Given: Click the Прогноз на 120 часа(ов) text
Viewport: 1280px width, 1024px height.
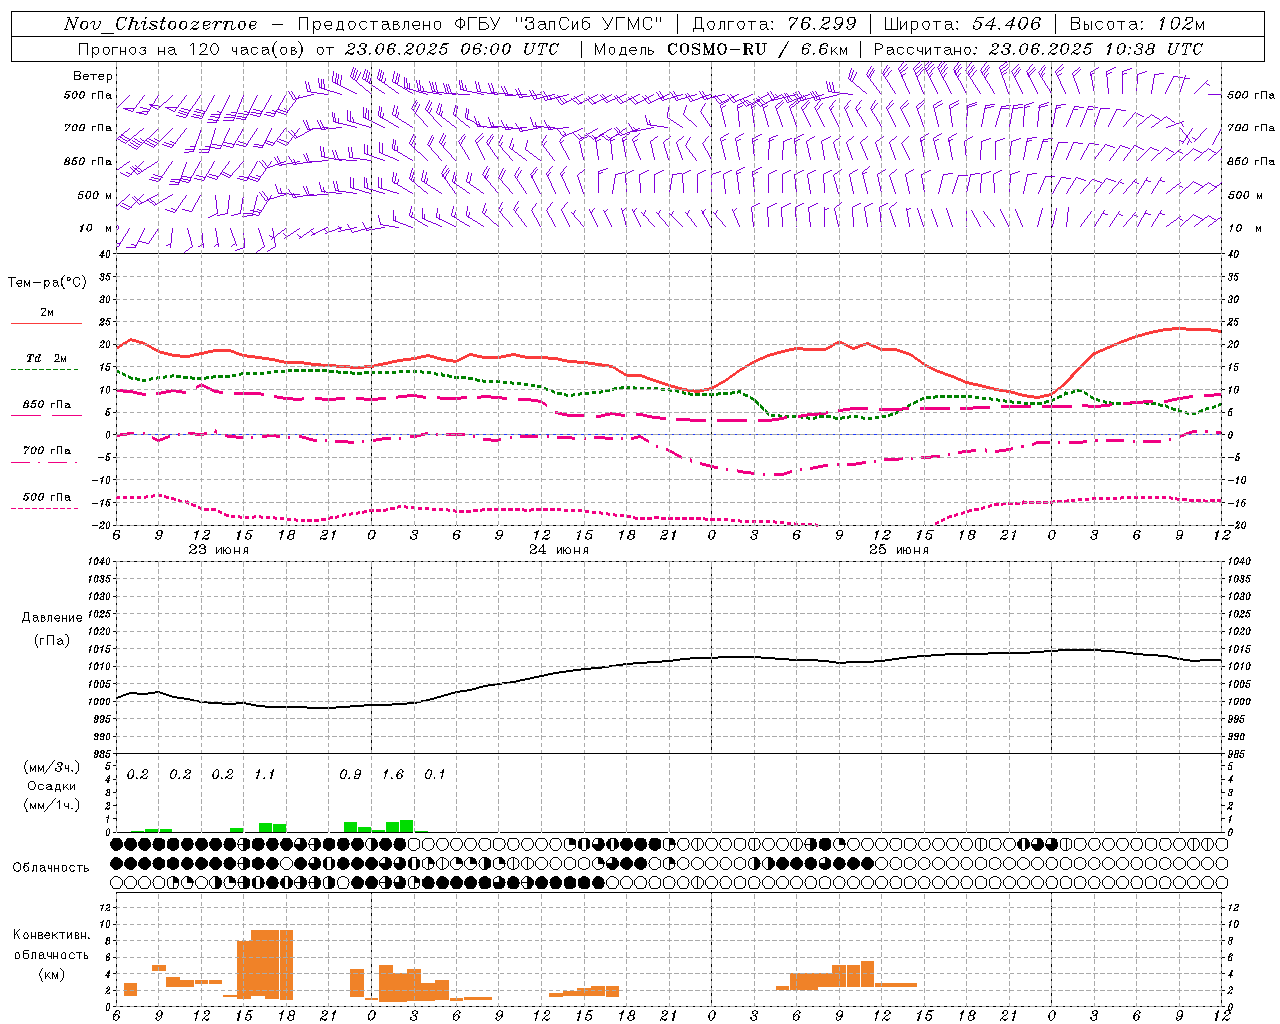Looking at the screenshot, I should (193, 49).
